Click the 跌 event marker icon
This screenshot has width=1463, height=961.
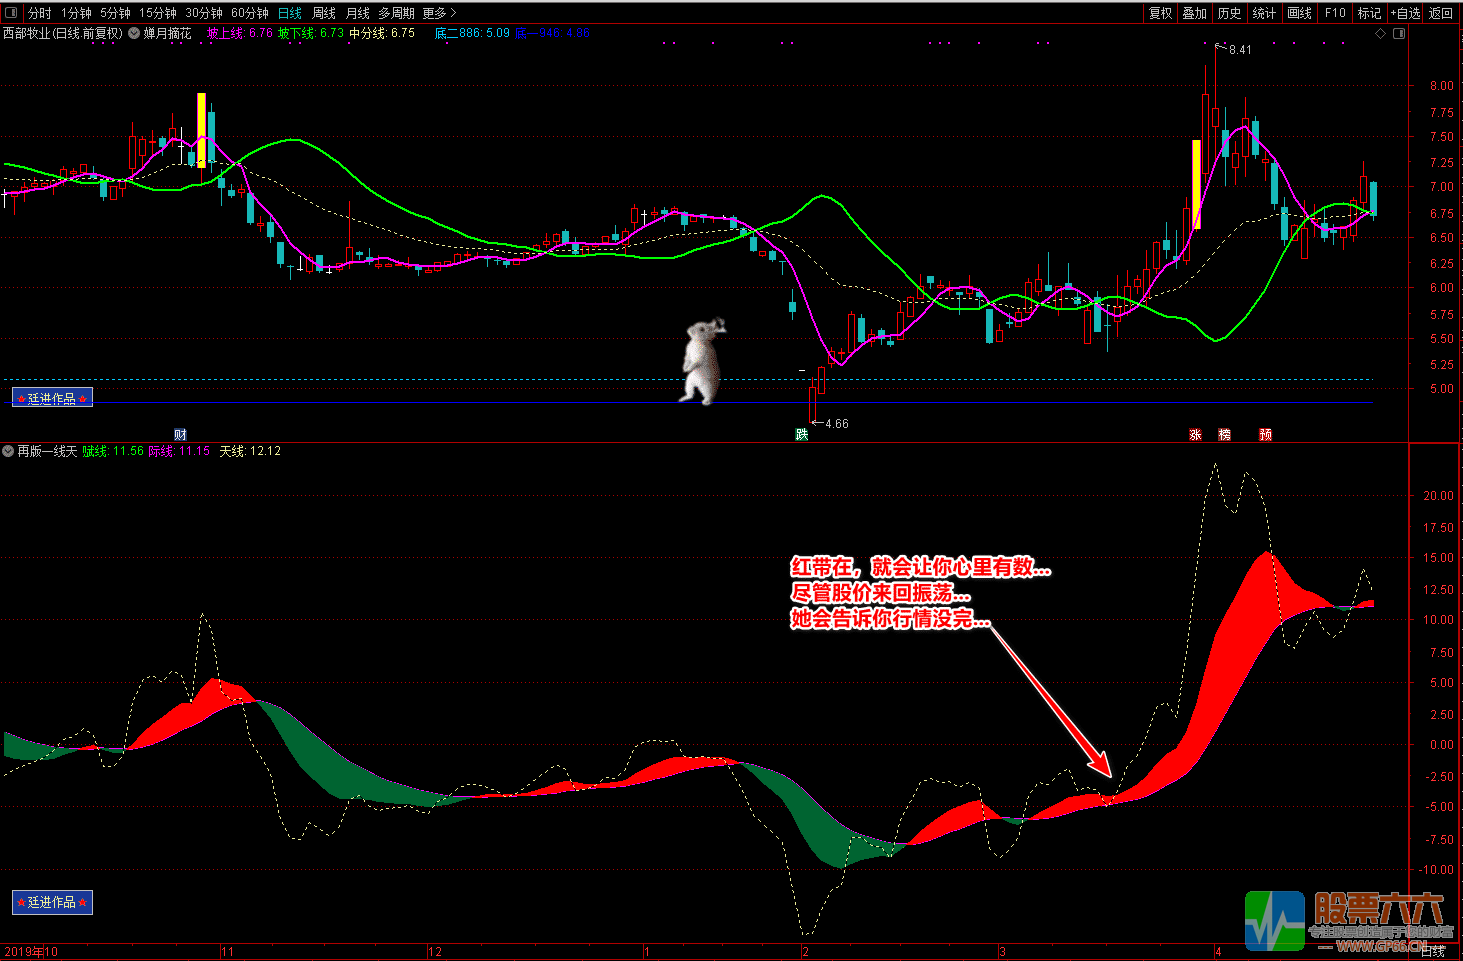801,434
